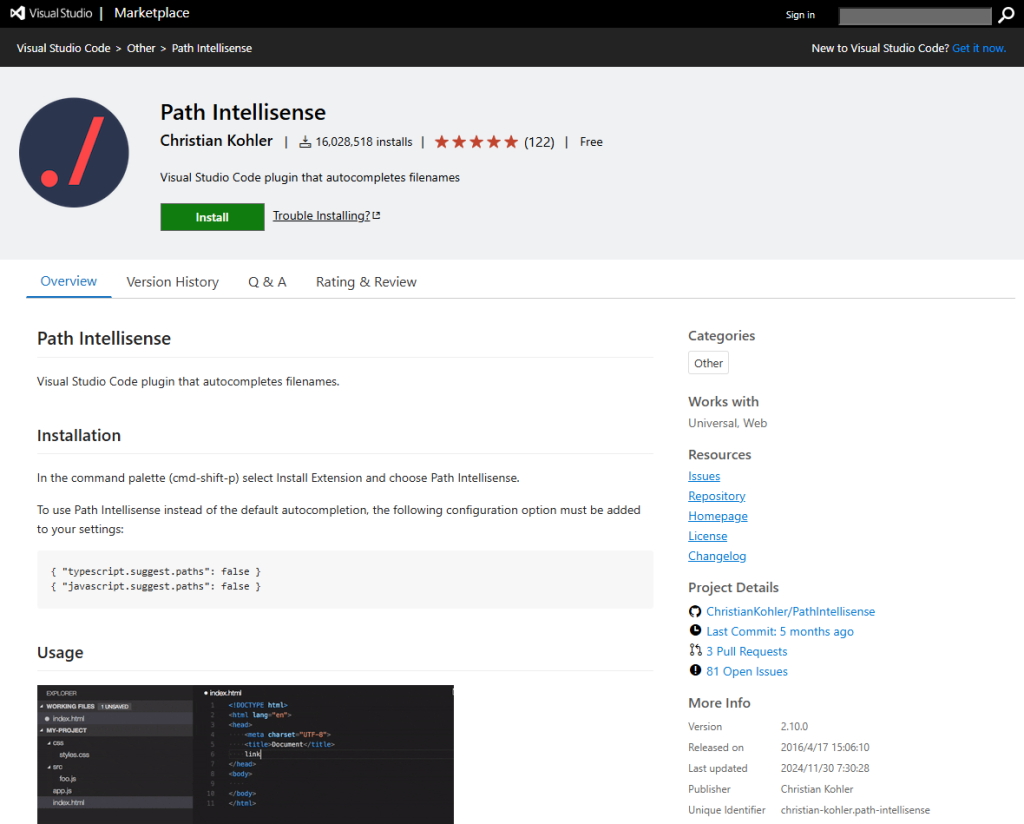Click Sign in
Image resolution: width=1024 pixels, height=824 pixels.
coord(800,15)
